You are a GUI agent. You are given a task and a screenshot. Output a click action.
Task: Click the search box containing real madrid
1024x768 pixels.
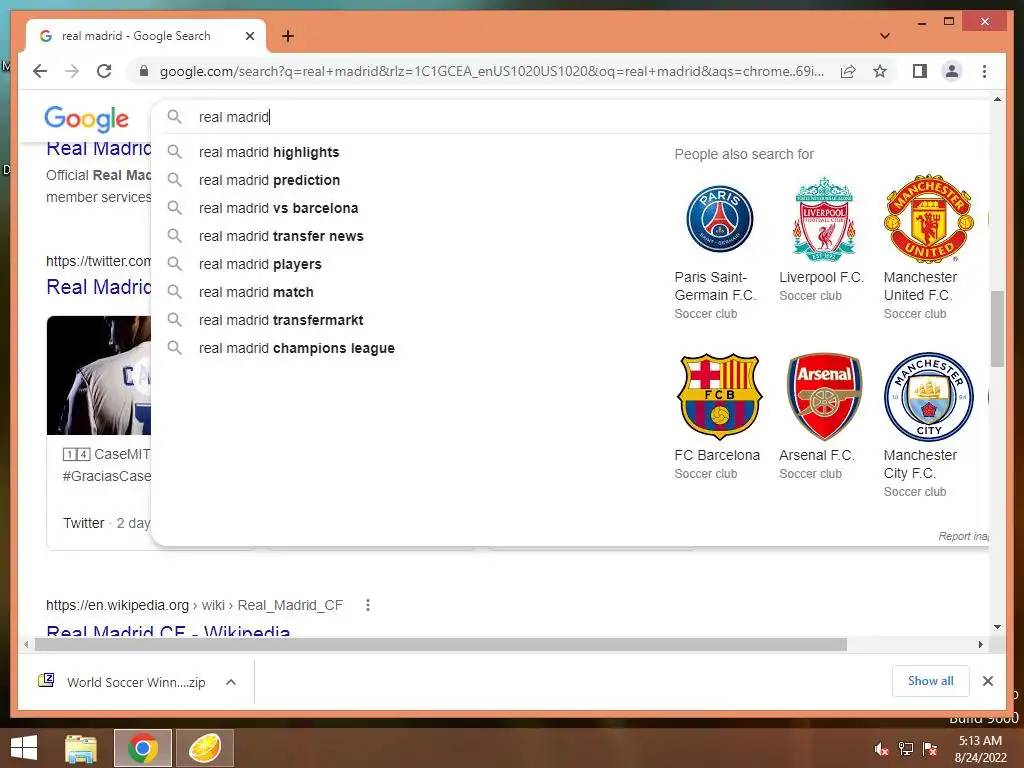(568, 117)
